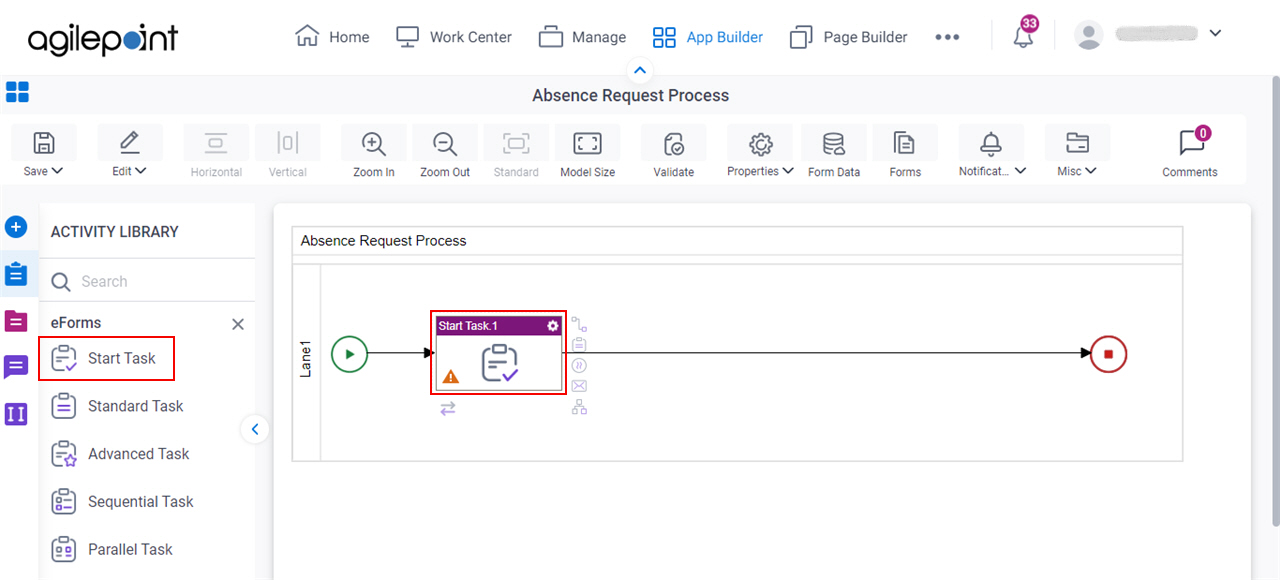The image size is (1280, 580).
Task: Collapse the Activity Library panel with left chevron
Action: pyautogui.click(x=255, y=429)
